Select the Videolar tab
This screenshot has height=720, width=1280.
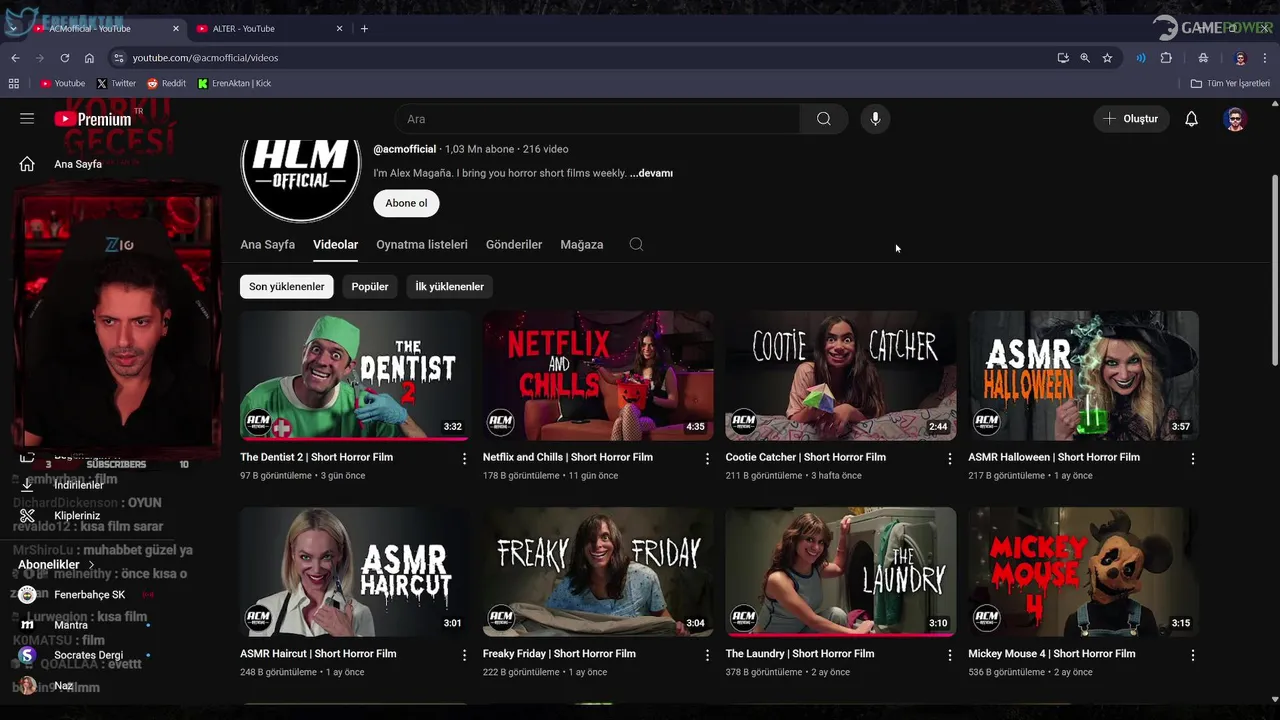coord(335,244)
